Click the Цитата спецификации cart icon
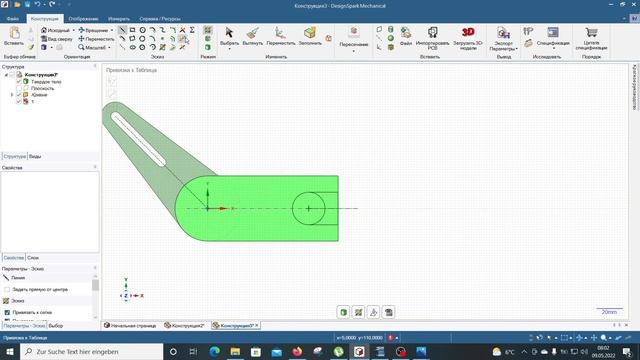640x360 pixels. [x=591, y=38]
